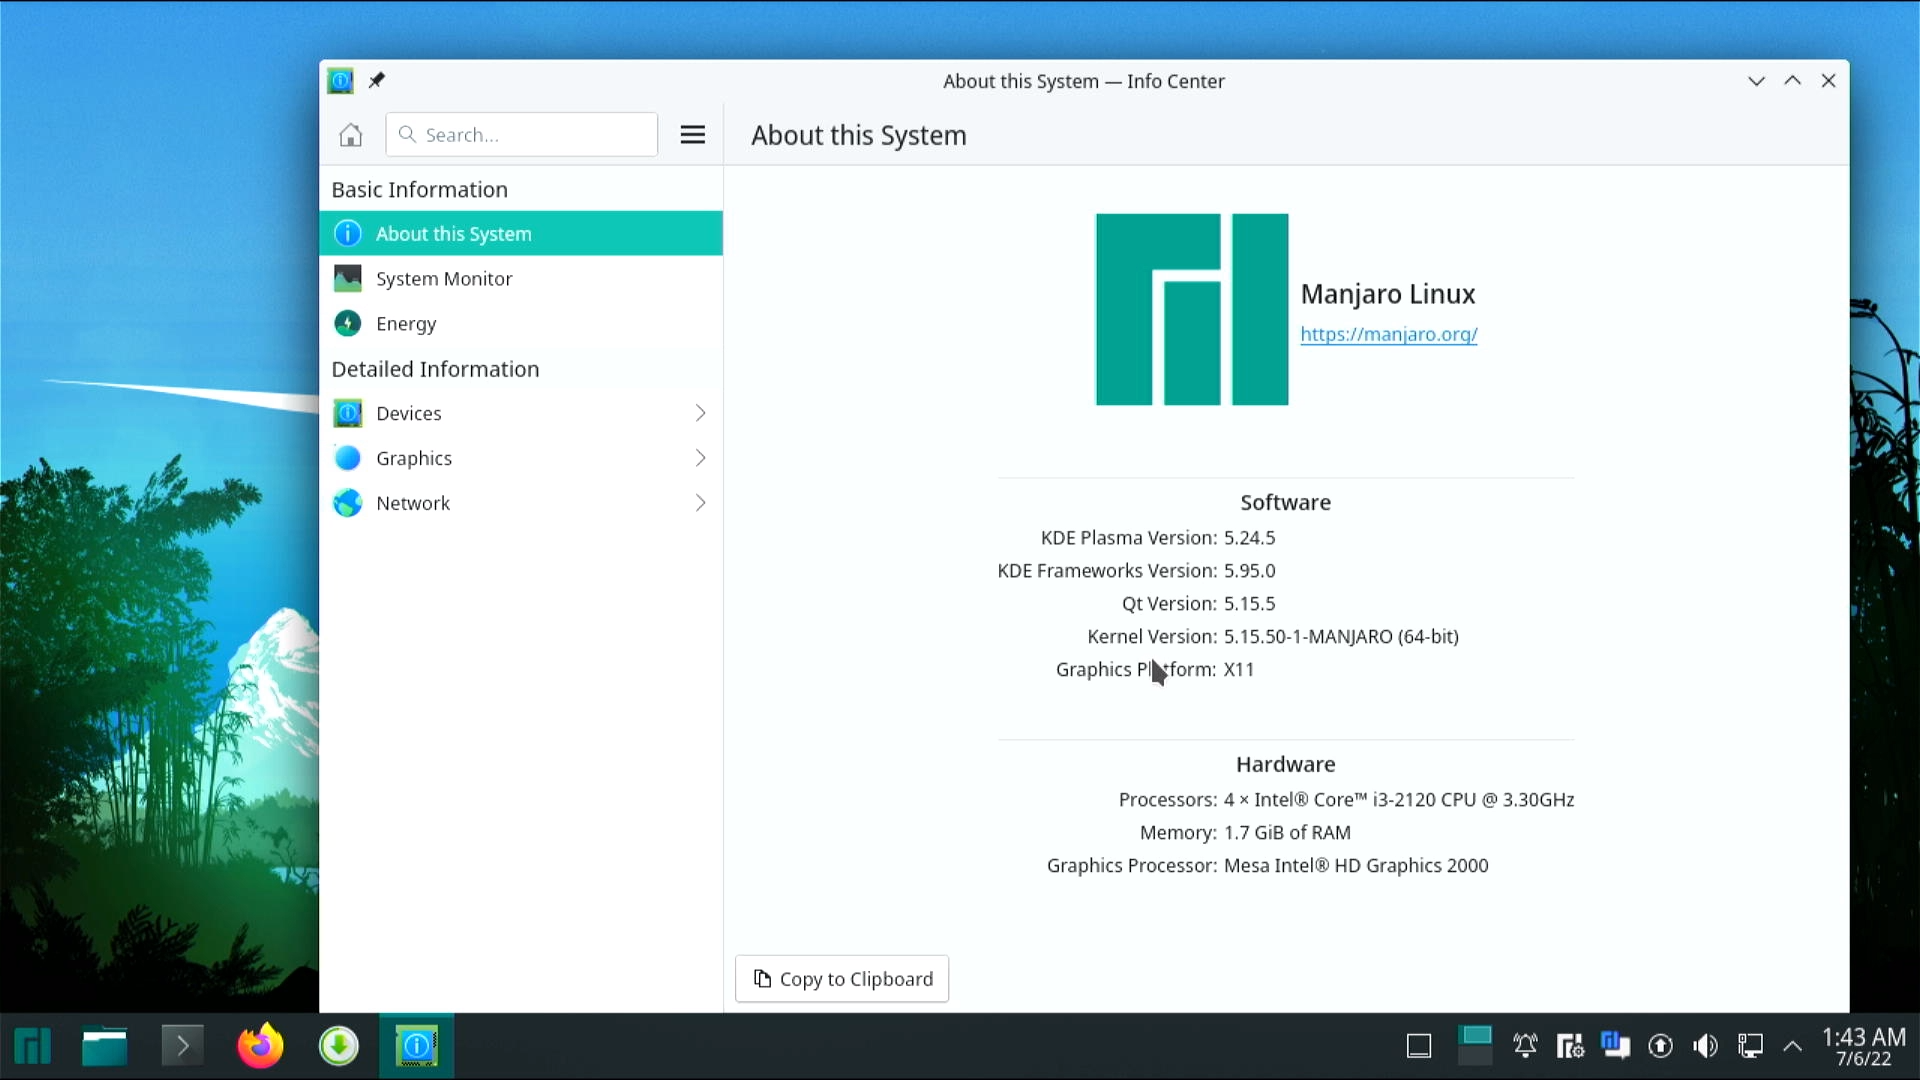Open the Manjaro application launcher in taskbar

coord(33,1046)
